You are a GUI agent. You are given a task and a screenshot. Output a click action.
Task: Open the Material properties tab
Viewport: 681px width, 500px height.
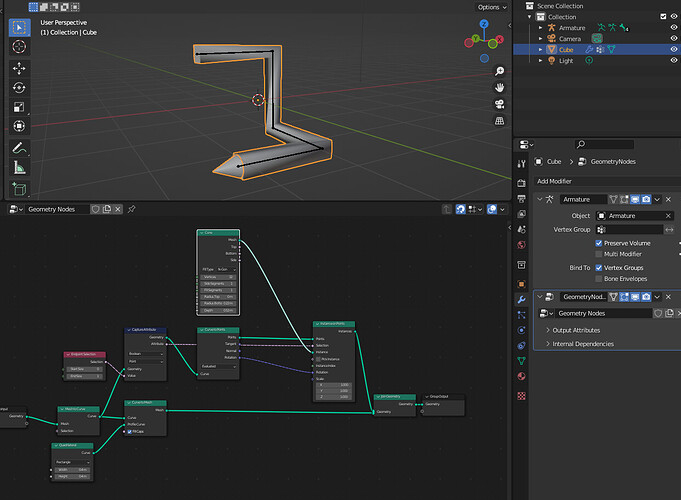click(x=522, y=377)
